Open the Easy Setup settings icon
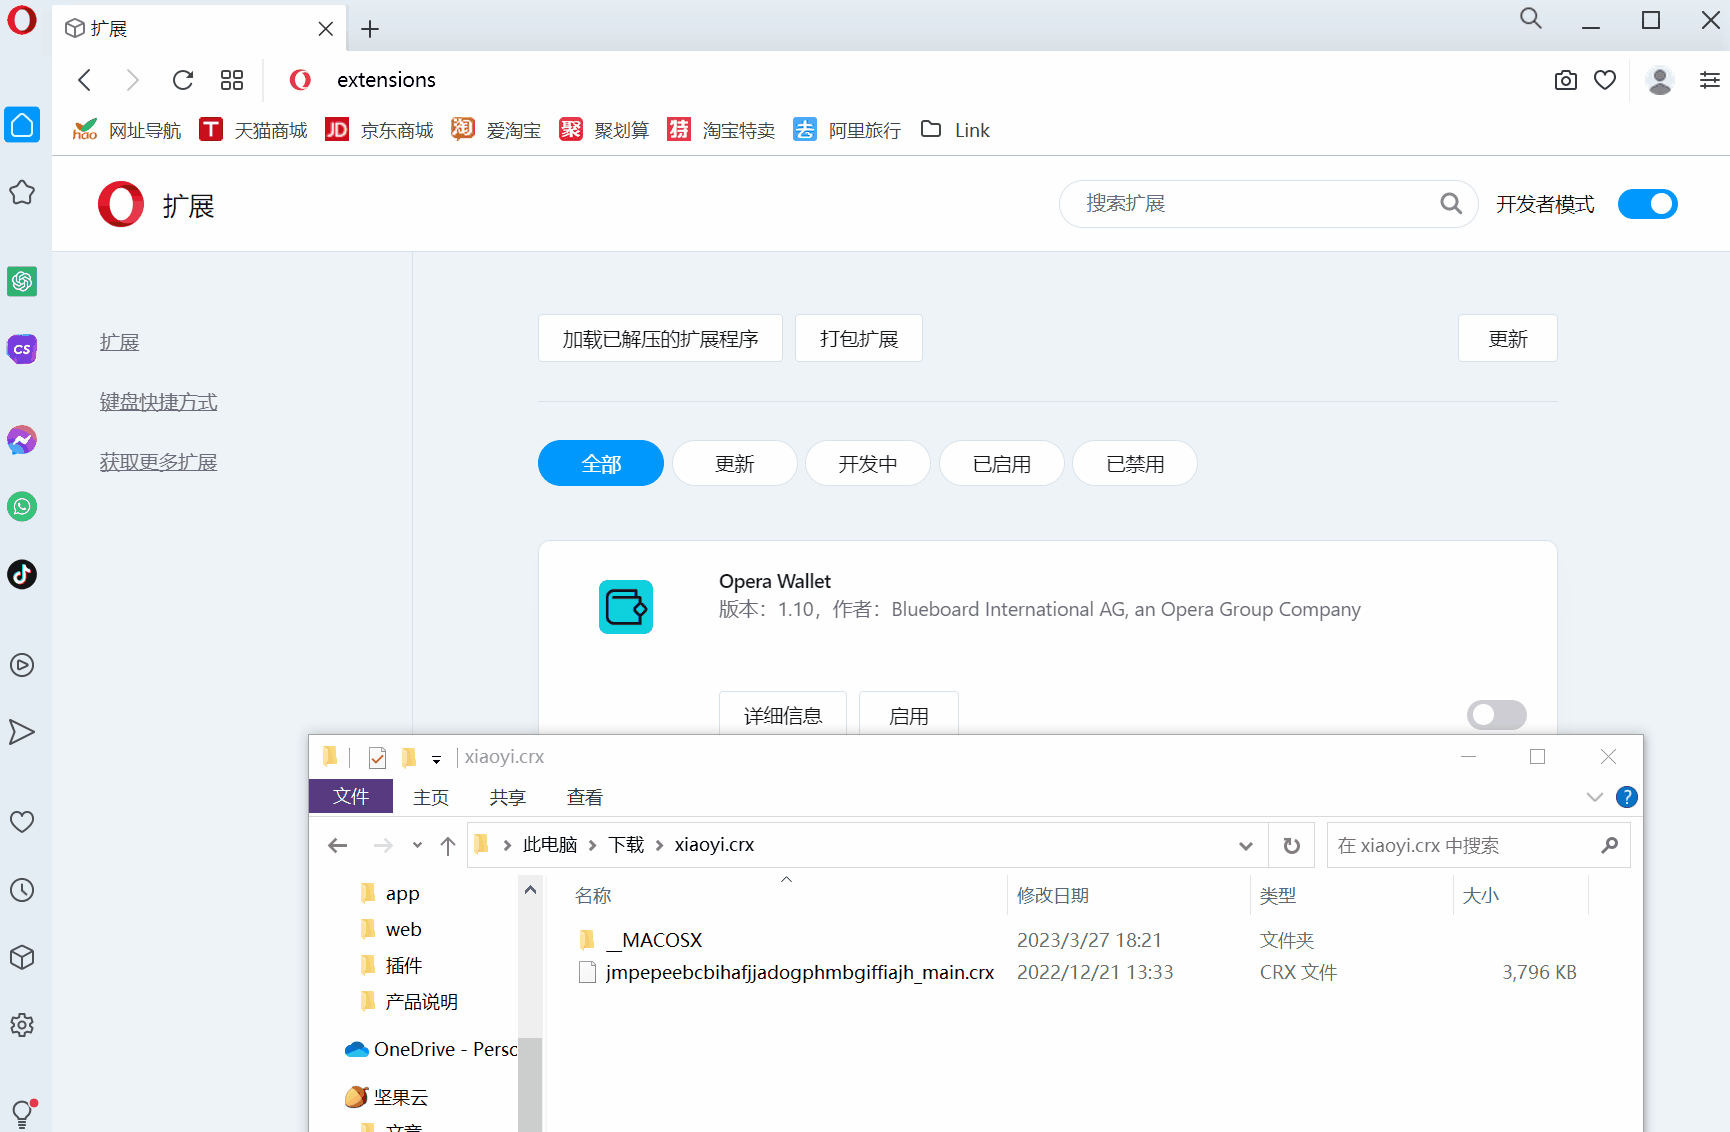The height and width of the screenshot is (1132, 1730). (1709, 80)
